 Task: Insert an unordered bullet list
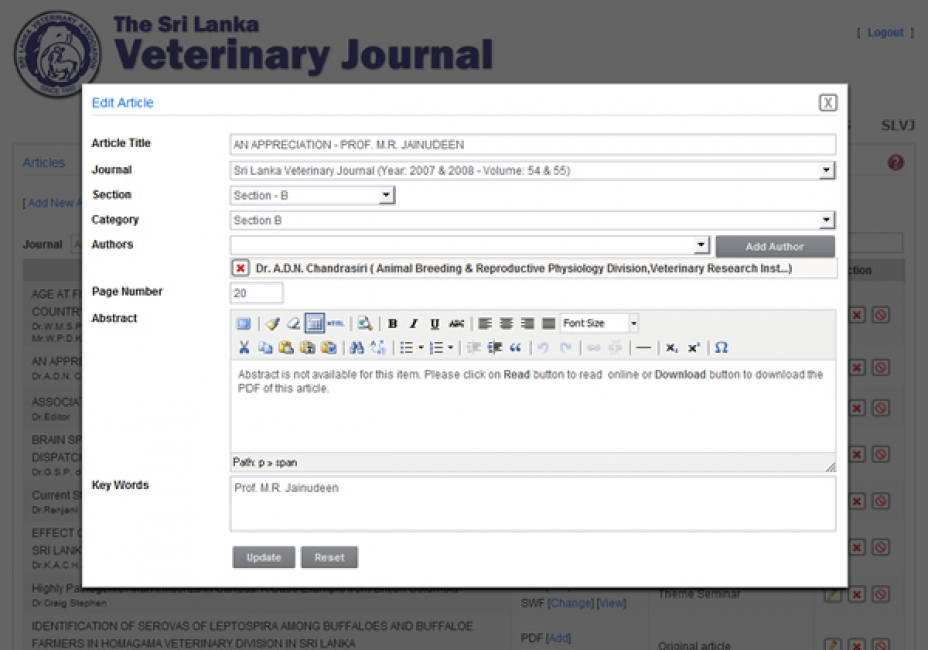point(407,347)
